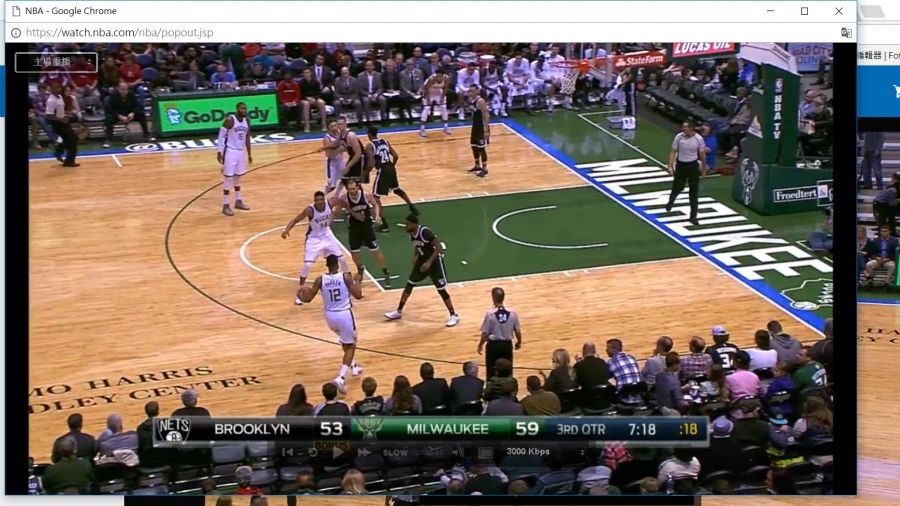
Task: Open the 主場重播 broadcast feed dropdown
Action: (56, 62)
